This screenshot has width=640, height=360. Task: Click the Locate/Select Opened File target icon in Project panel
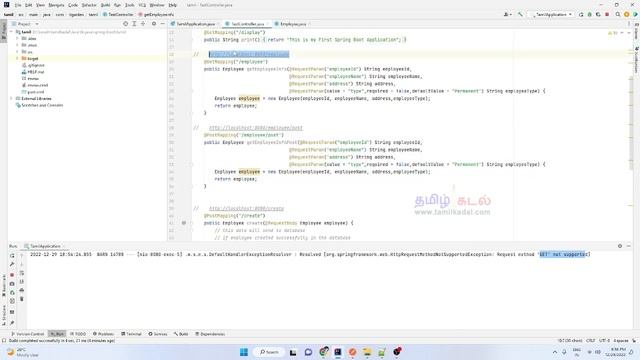125,24
